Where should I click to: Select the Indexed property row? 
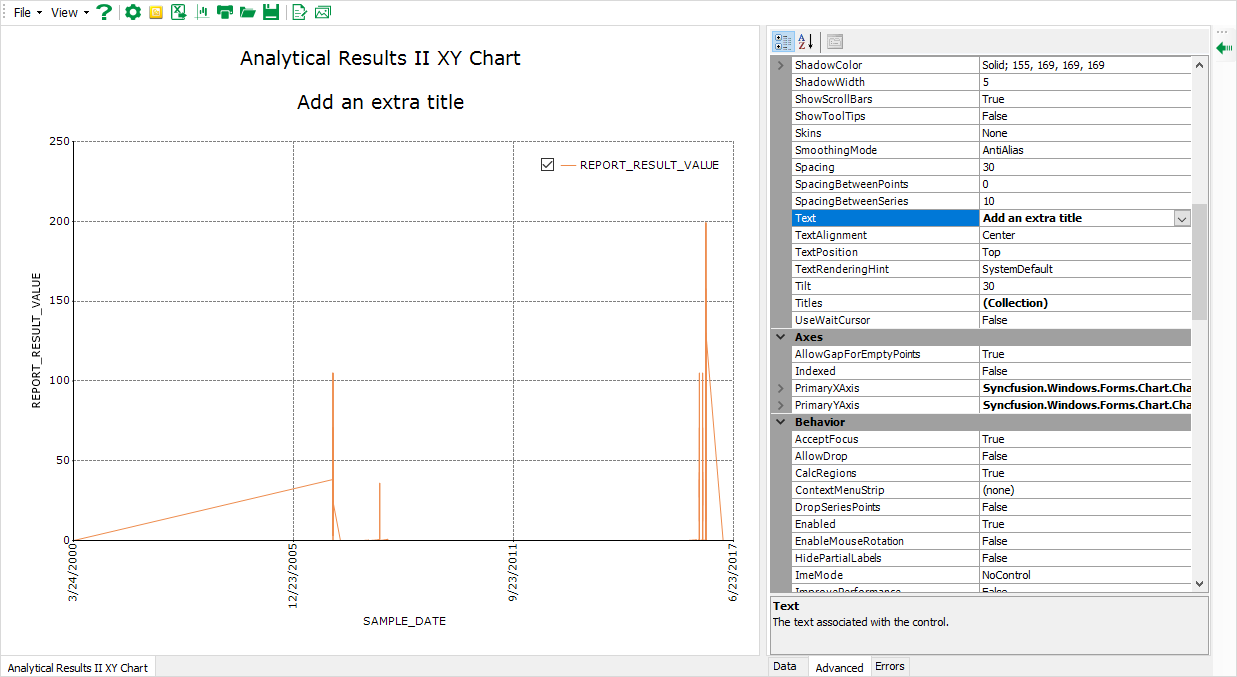tap(991, 371)
